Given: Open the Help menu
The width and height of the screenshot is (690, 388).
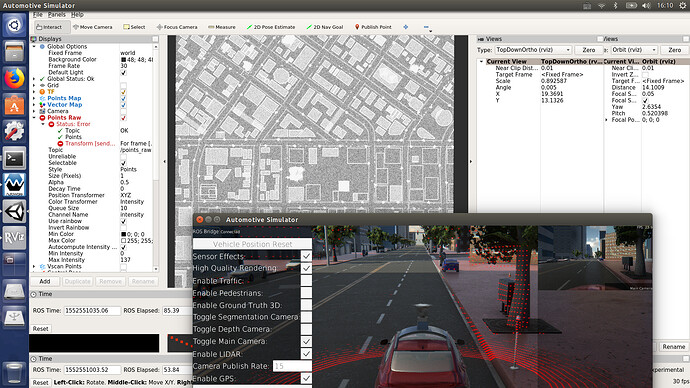Looking at the screenshot, I should tap(77, 15).
